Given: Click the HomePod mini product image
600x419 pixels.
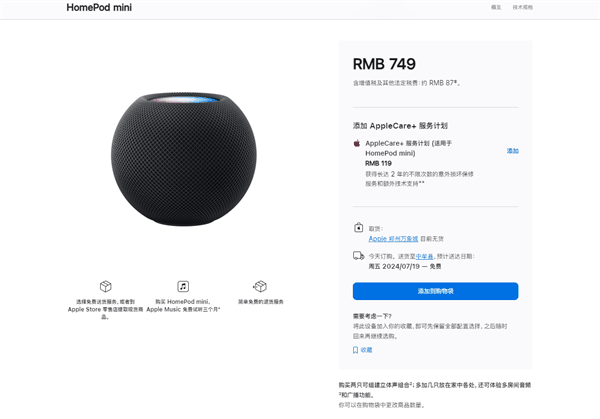Looking at the screenshot, I should point(184,159).
